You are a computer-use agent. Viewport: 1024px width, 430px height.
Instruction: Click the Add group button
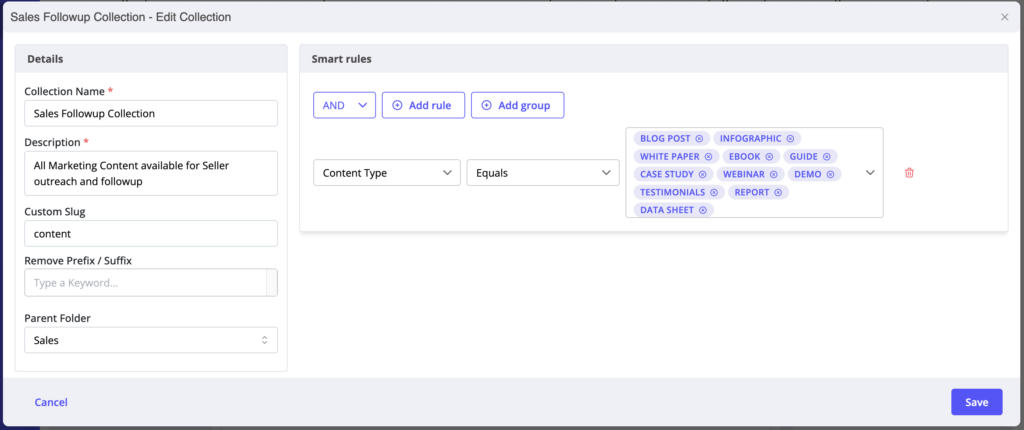pyautogui.click(x=517, y=105)
